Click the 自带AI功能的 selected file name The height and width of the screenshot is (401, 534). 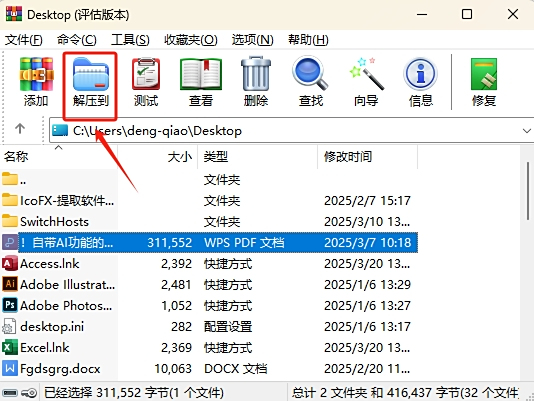pos(67,243)
